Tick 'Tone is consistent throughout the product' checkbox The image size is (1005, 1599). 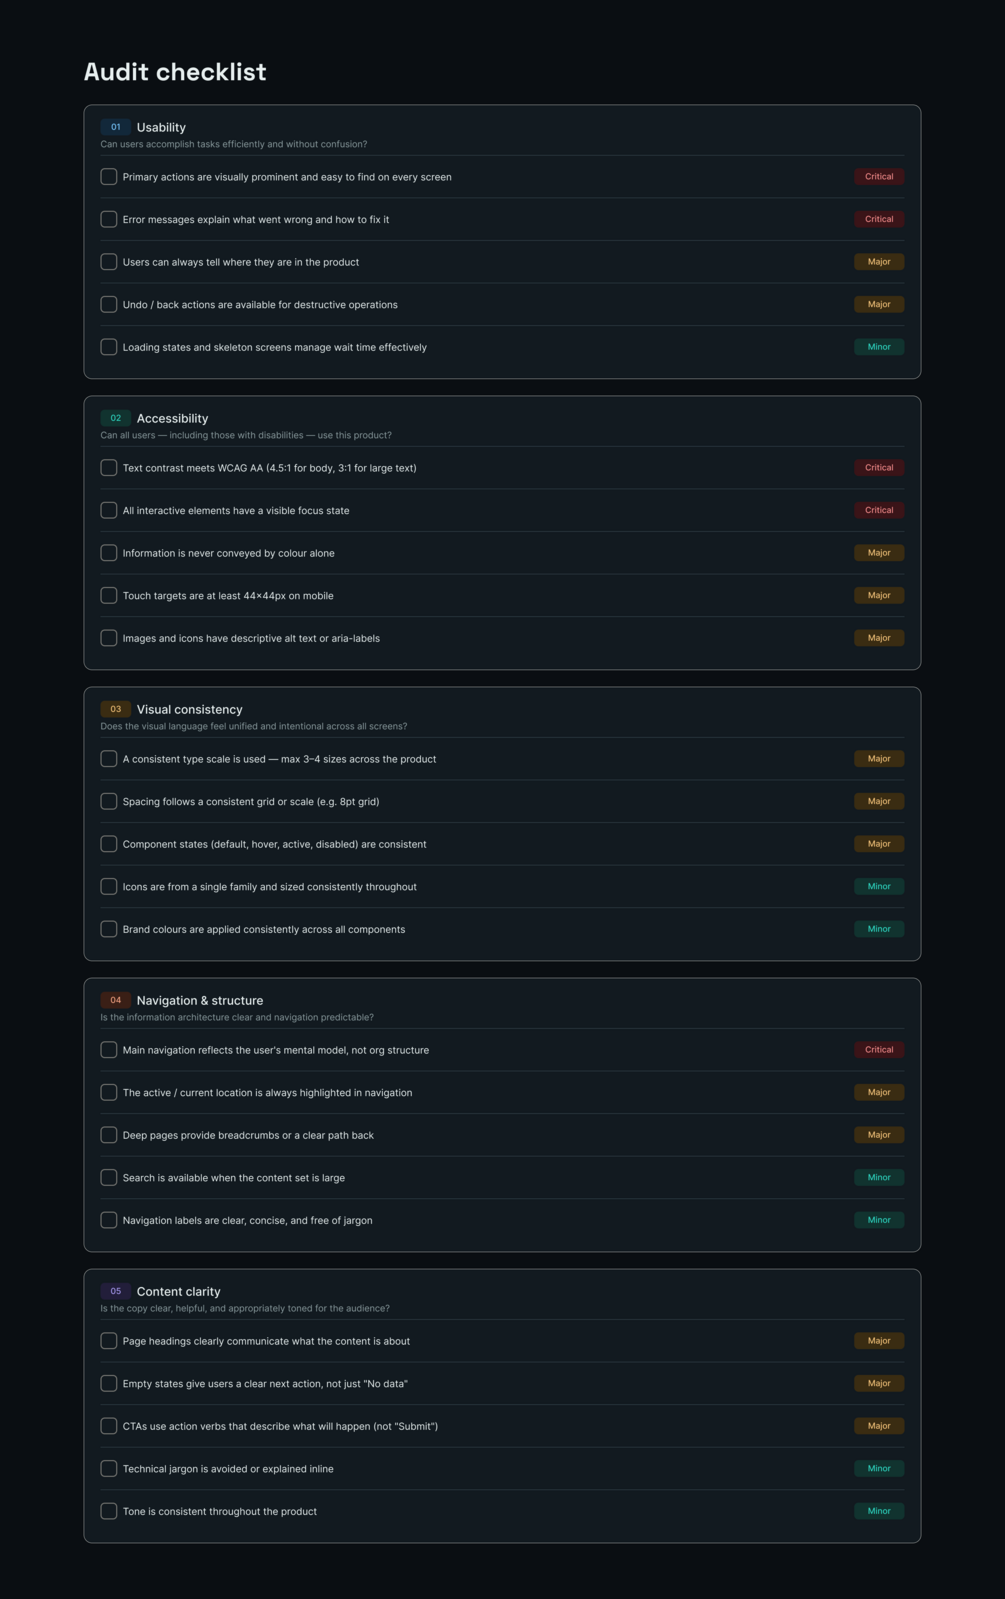[109, 1511]
